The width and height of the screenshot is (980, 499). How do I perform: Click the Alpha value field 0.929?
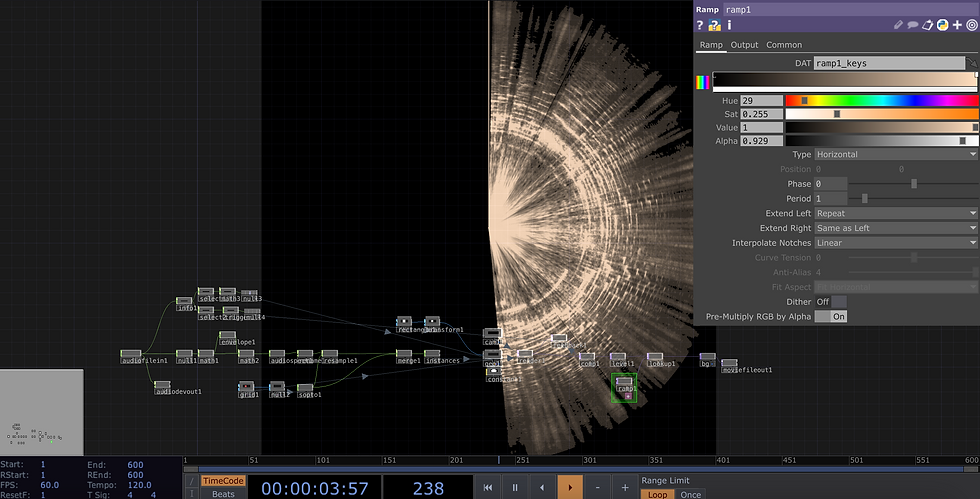tap(761, 141)
